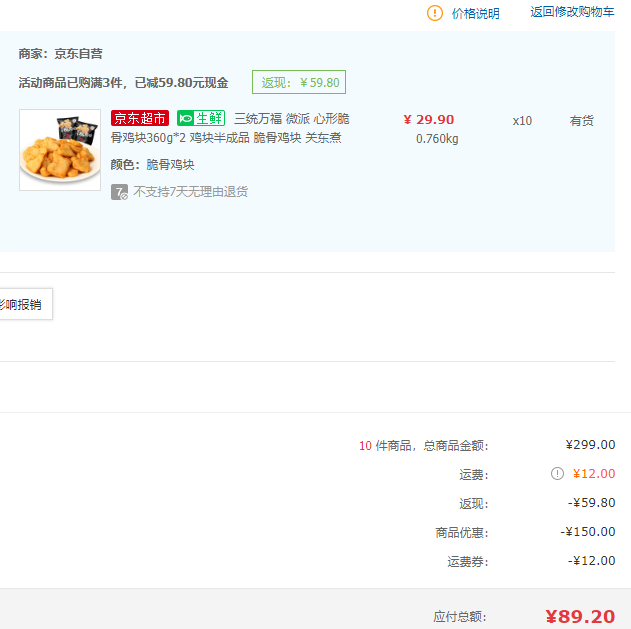Click the 运费券 -¥12.00 value
Image resolution: width=631 pixels, height=629 pixels.
591,561
